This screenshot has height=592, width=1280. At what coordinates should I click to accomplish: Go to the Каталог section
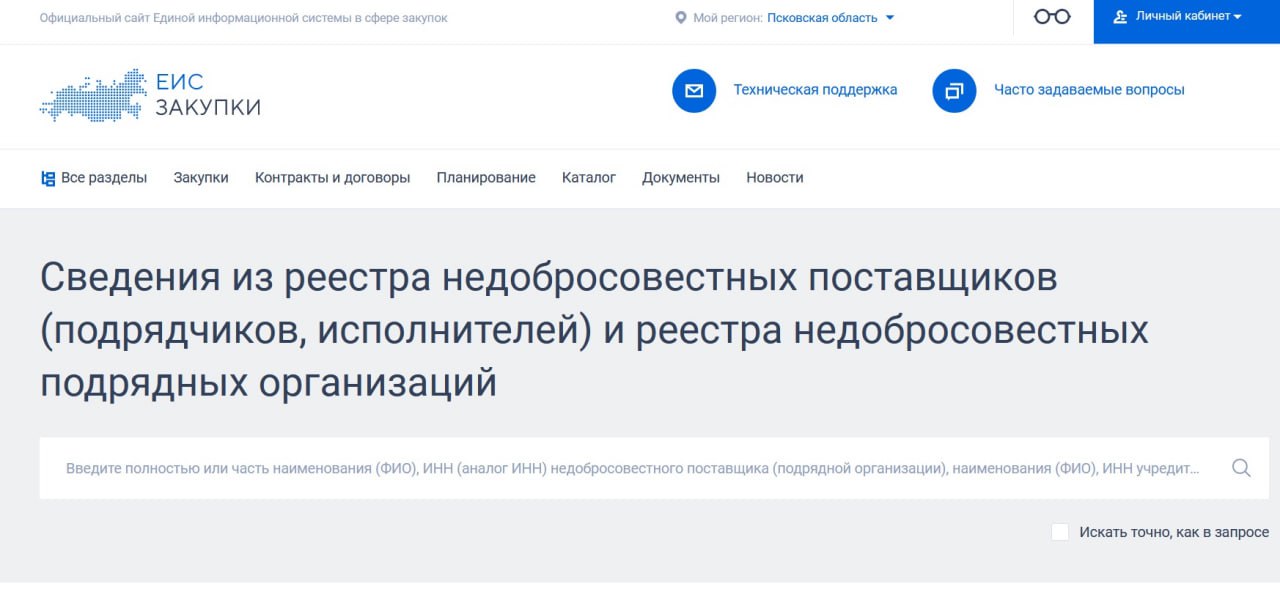[x=589, y=178]
